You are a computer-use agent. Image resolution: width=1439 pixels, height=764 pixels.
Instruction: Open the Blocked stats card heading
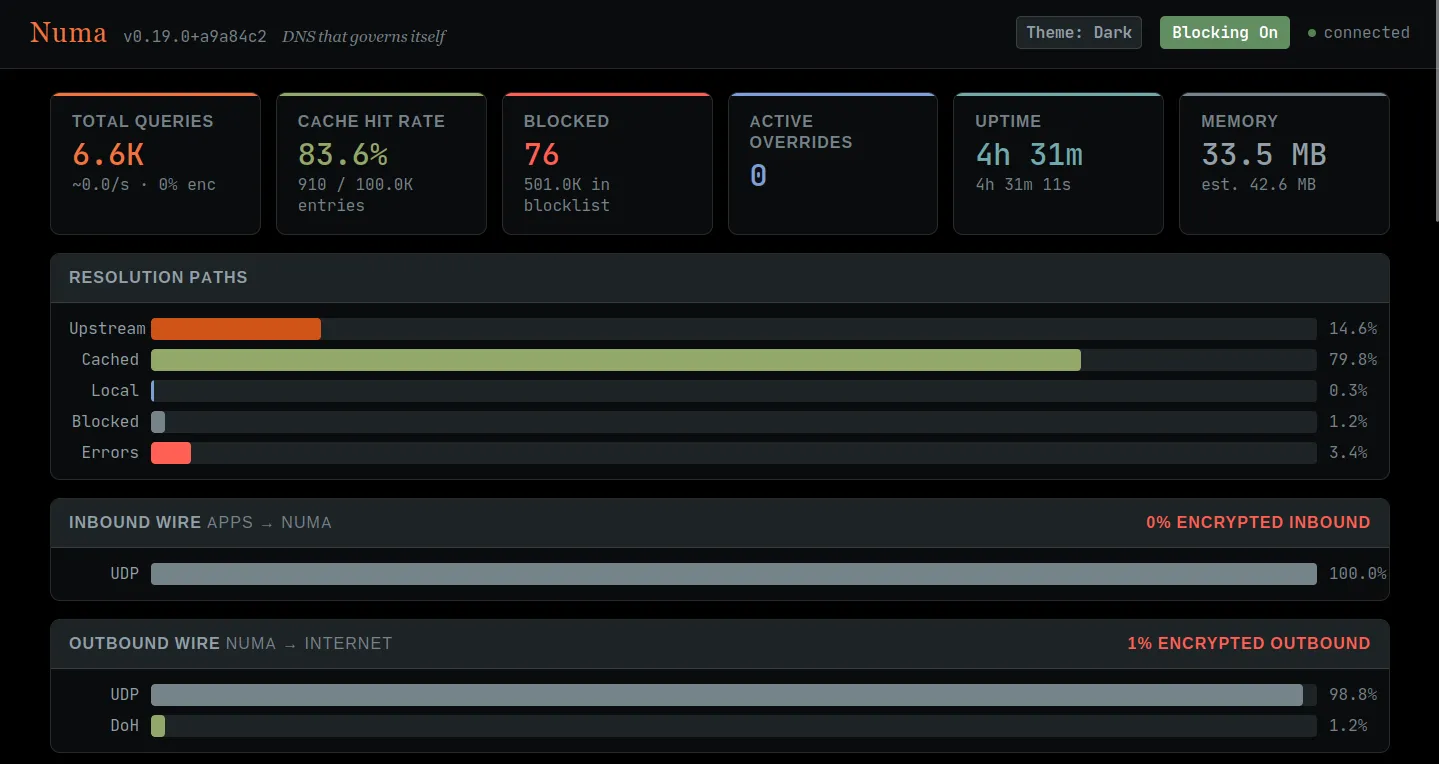point(566,121)
